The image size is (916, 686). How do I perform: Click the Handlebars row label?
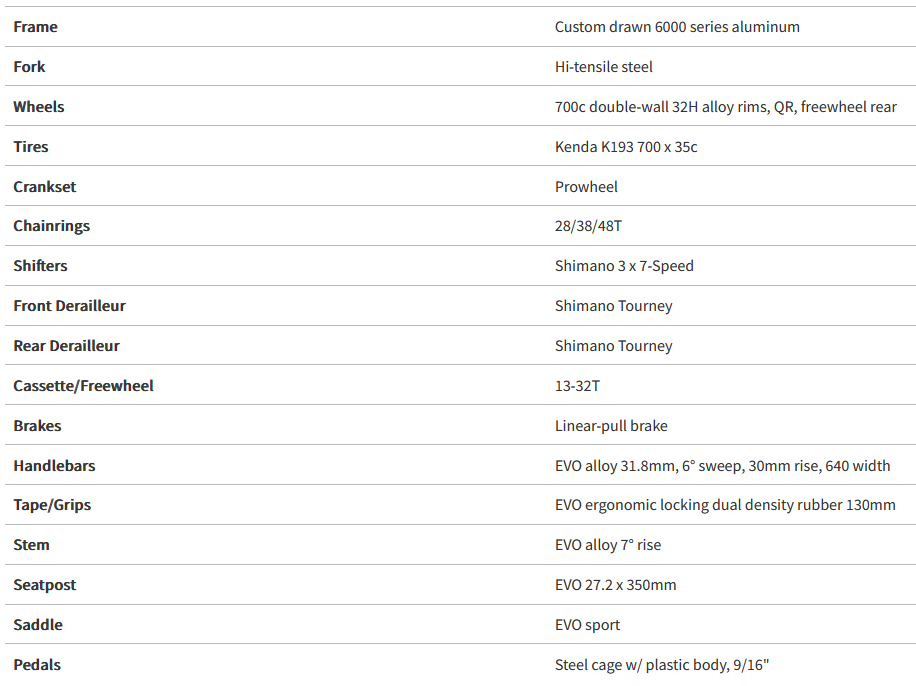click(x=54, y=466)
